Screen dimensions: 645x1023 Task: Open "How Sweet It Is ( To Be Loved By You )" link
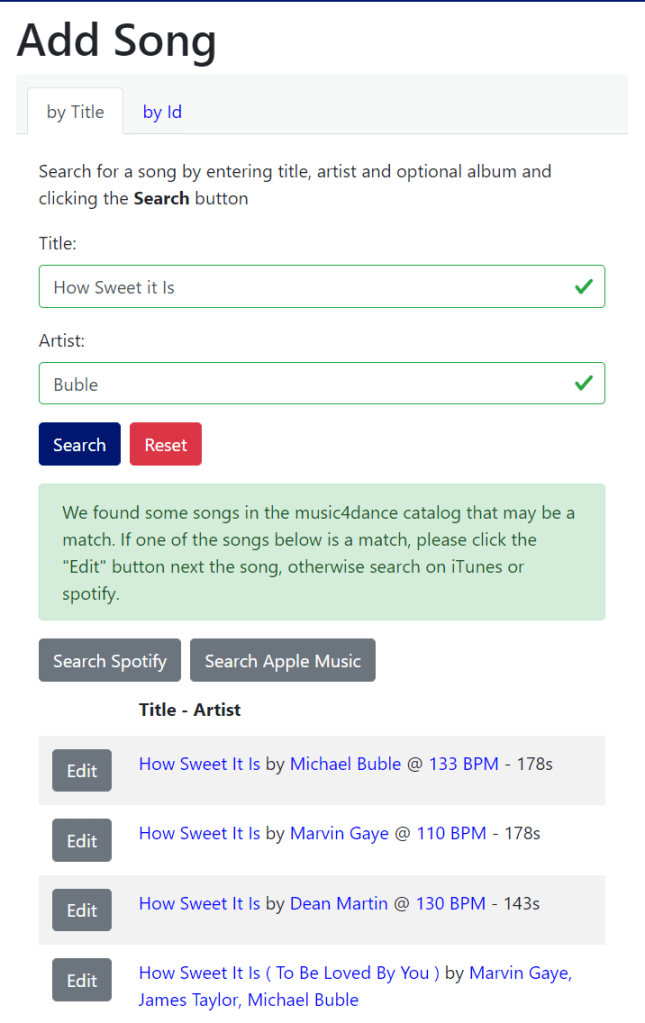pyautogui.click(x=289, y=973)
